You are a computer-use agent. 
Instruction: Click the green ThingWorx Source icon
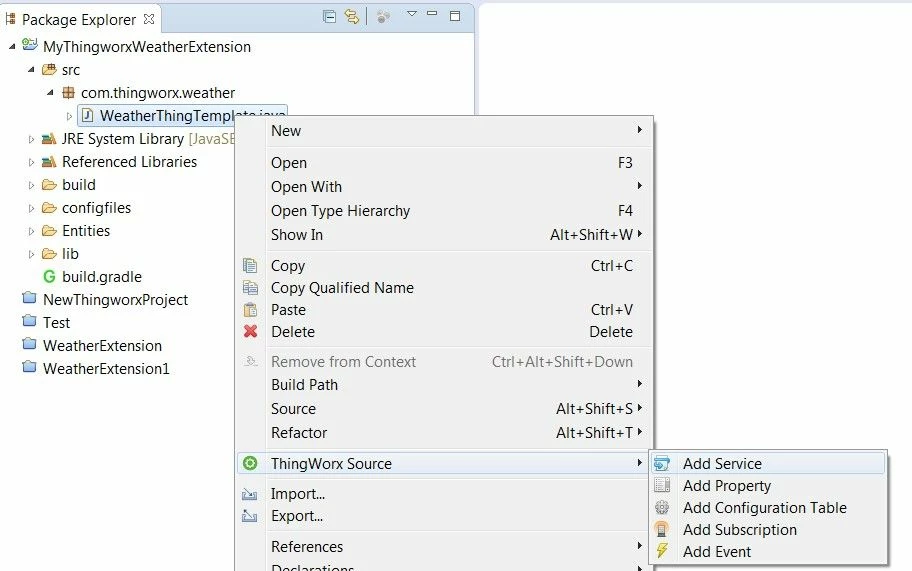(250, 463)
